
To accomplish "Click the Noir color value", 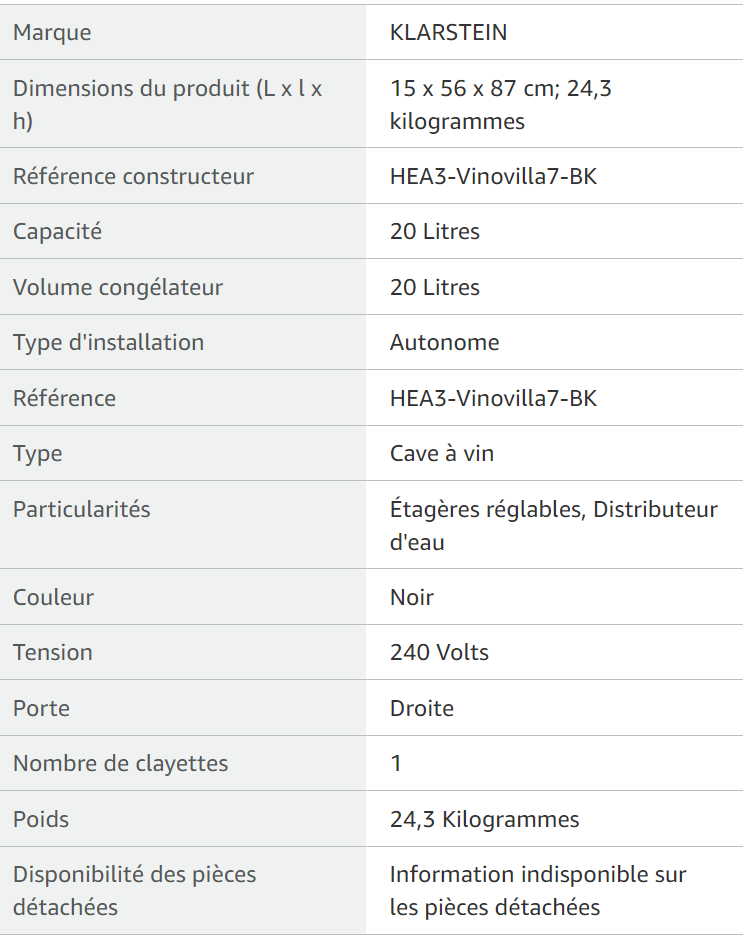I will pos(412,598).
